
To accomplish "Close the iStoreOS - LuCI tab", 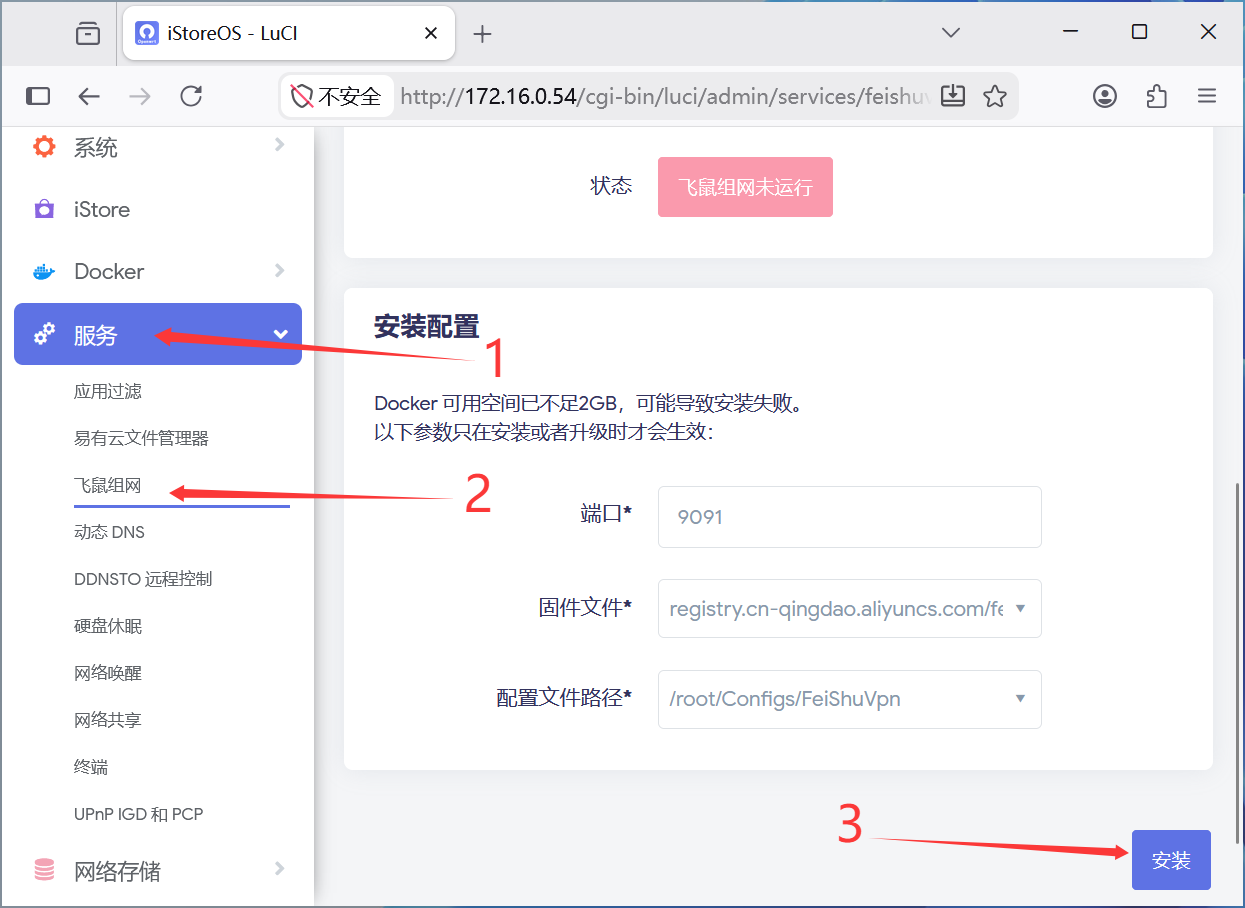I will 431,33.
